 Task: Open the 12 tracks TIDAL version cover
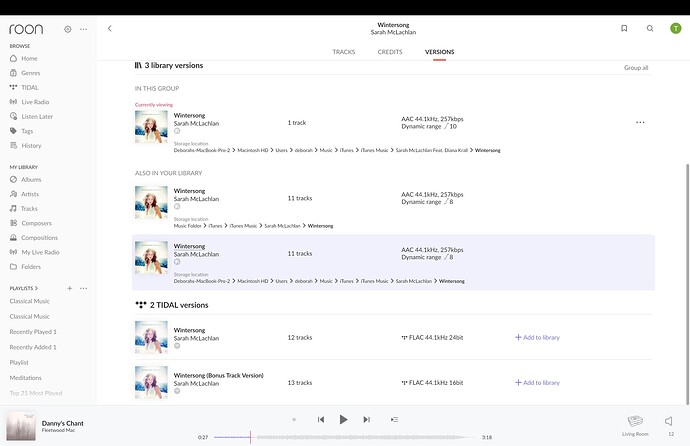coord(151,337)
